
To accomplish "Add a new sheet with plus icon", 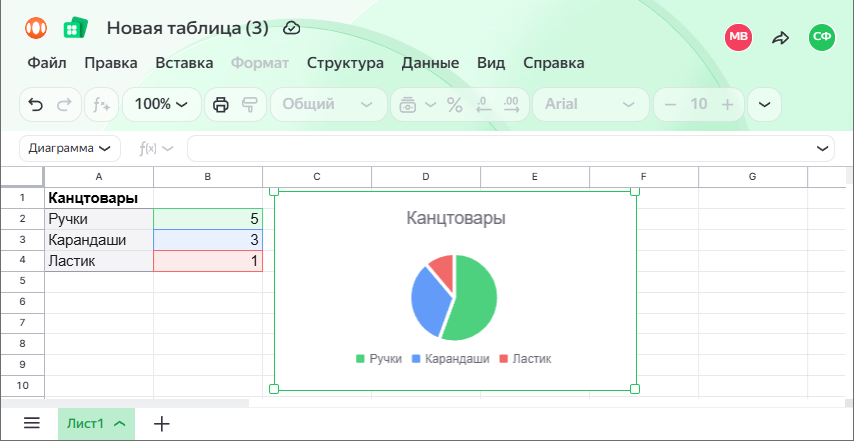I will tap(162, 423).
